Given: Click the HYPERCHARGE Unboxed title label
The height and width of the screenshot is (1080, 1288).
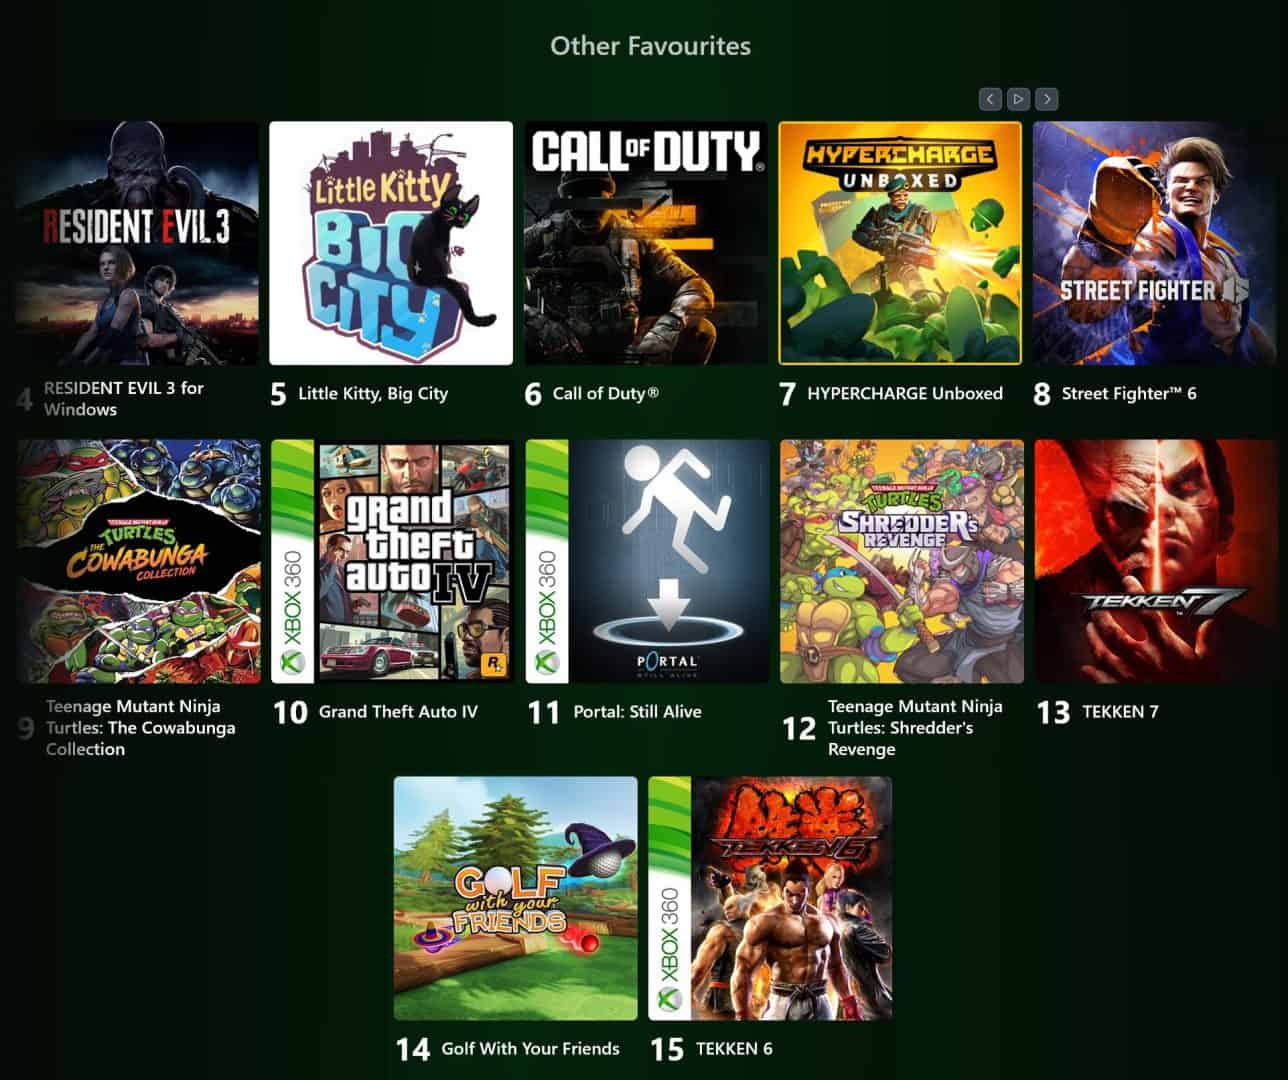Looking at the screenshot, I should point(905,394).
